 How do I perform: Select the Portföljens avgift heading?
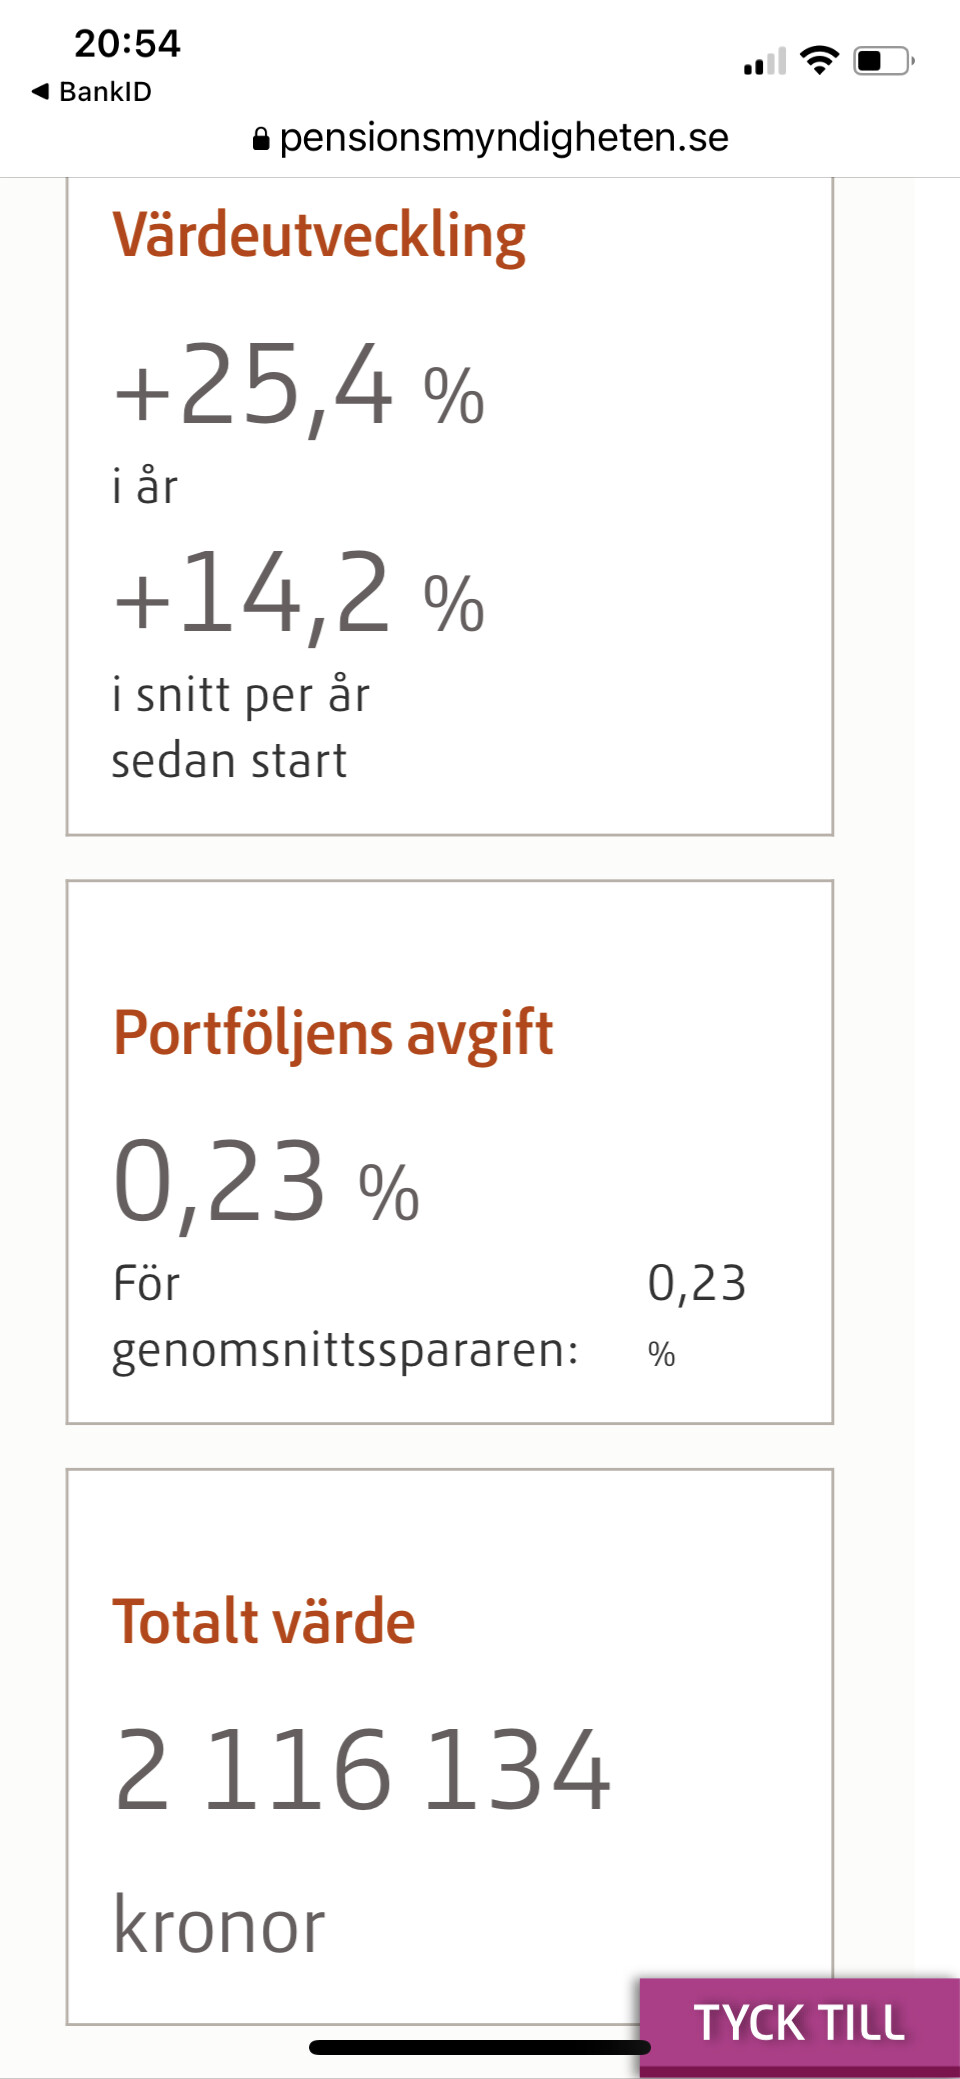click(x=333, y=1033)
